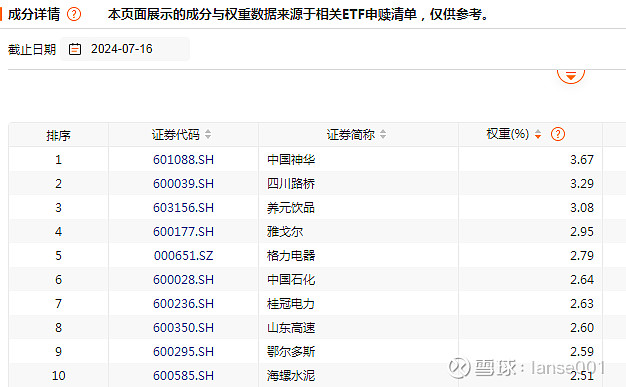Open stock code 600039.SH
Viewport: 626px width, 387px height.
pos(183,184)
